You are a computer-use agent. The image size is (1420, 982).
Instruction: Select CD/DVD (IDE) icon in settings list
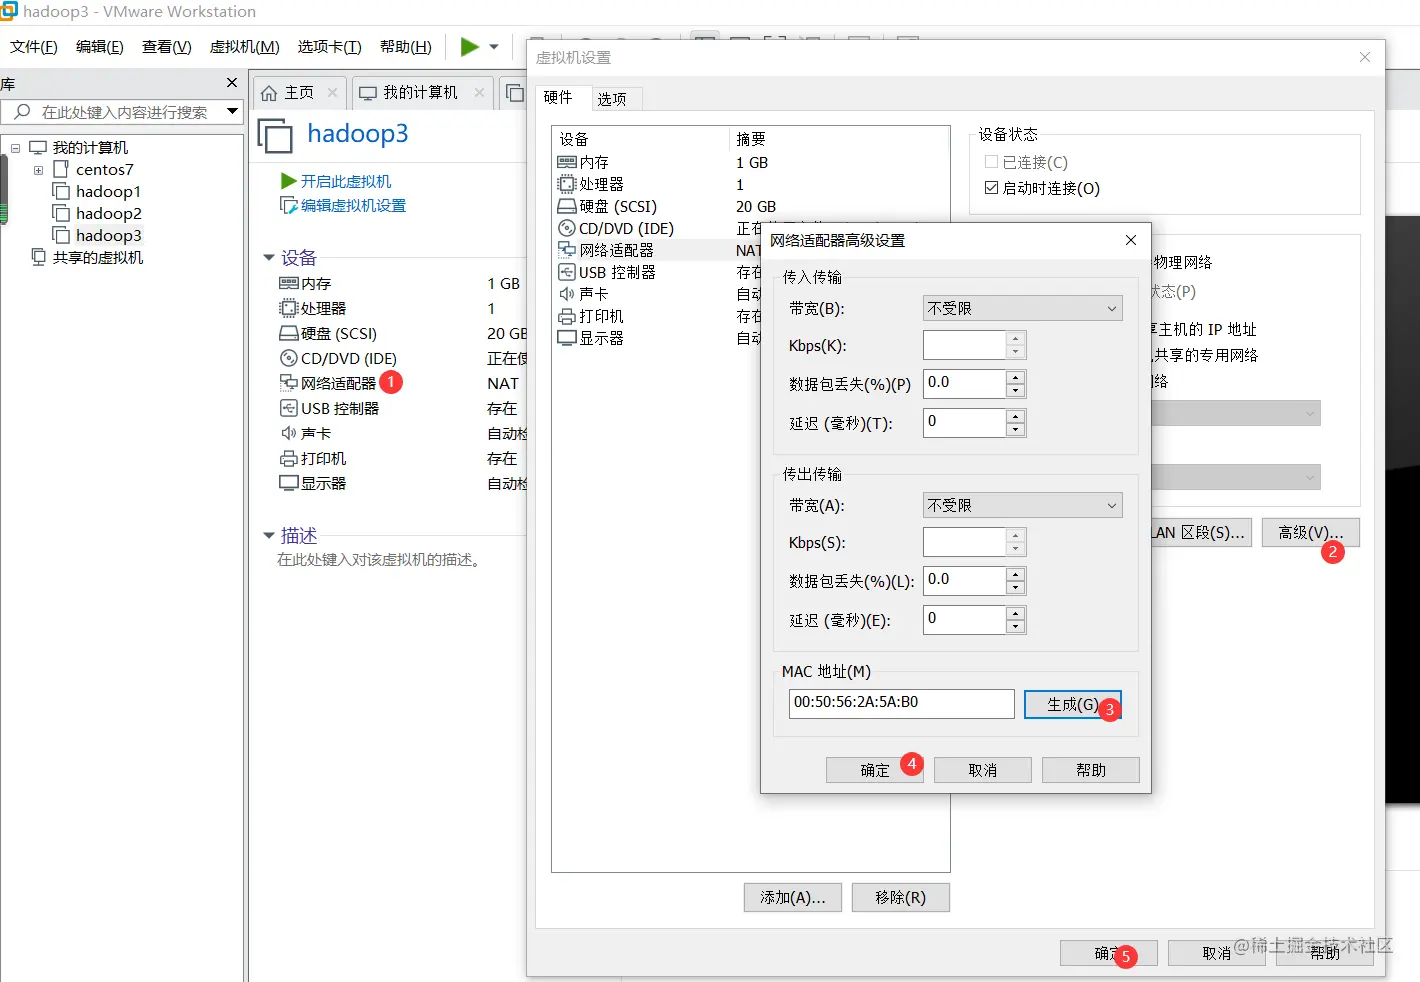[x=566, y=228]
